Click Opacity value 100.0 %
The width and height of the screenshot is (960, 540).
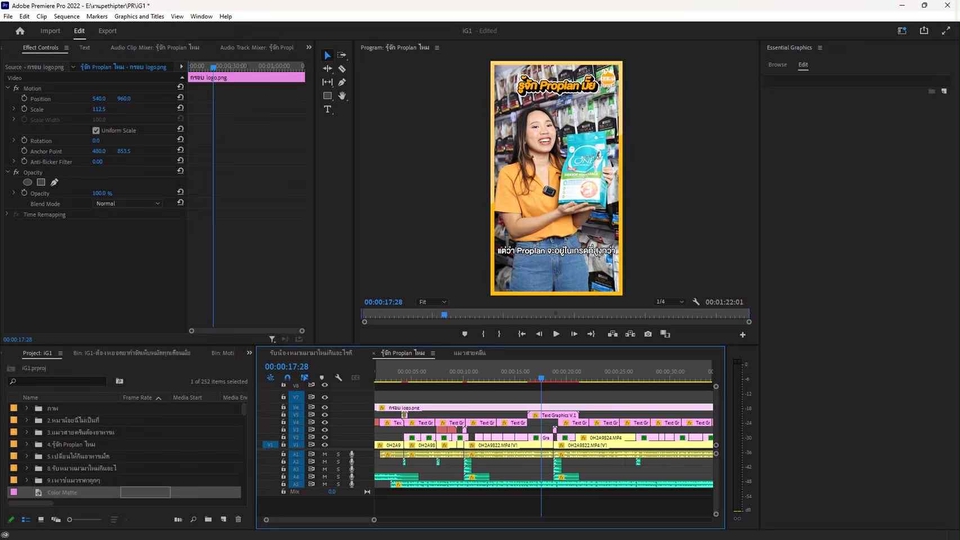(102, 193)
